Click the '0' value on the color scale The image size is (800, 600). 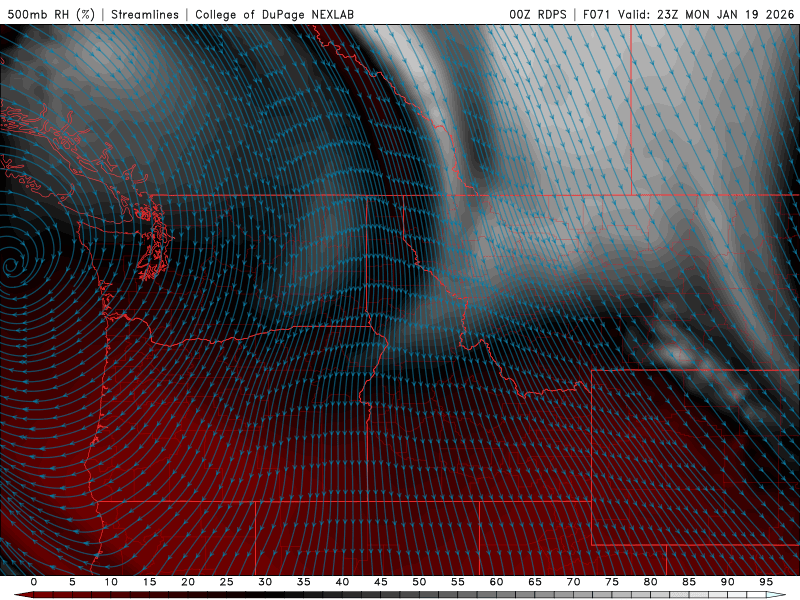tap(34, 582)
